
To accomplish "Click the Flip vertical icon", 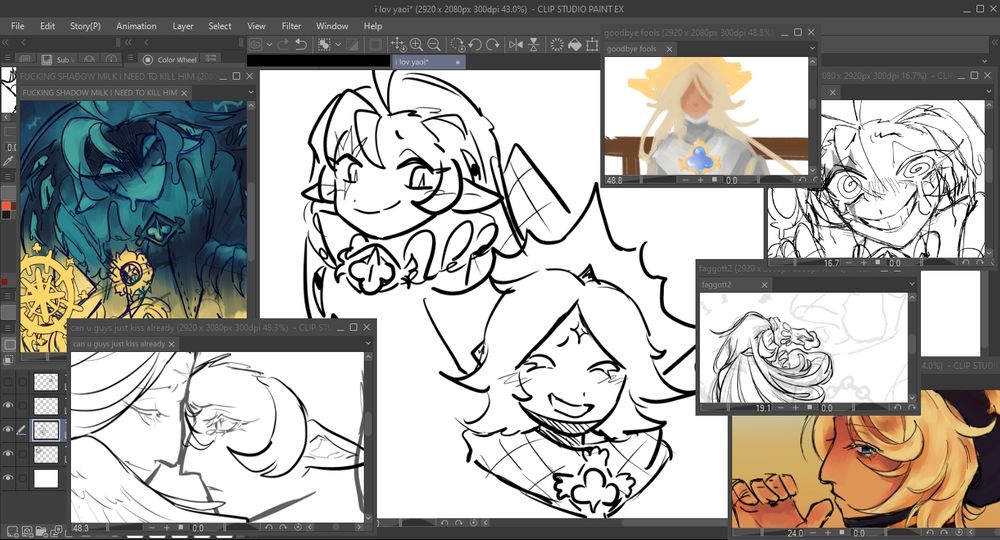I will click(x=534, y=44).
